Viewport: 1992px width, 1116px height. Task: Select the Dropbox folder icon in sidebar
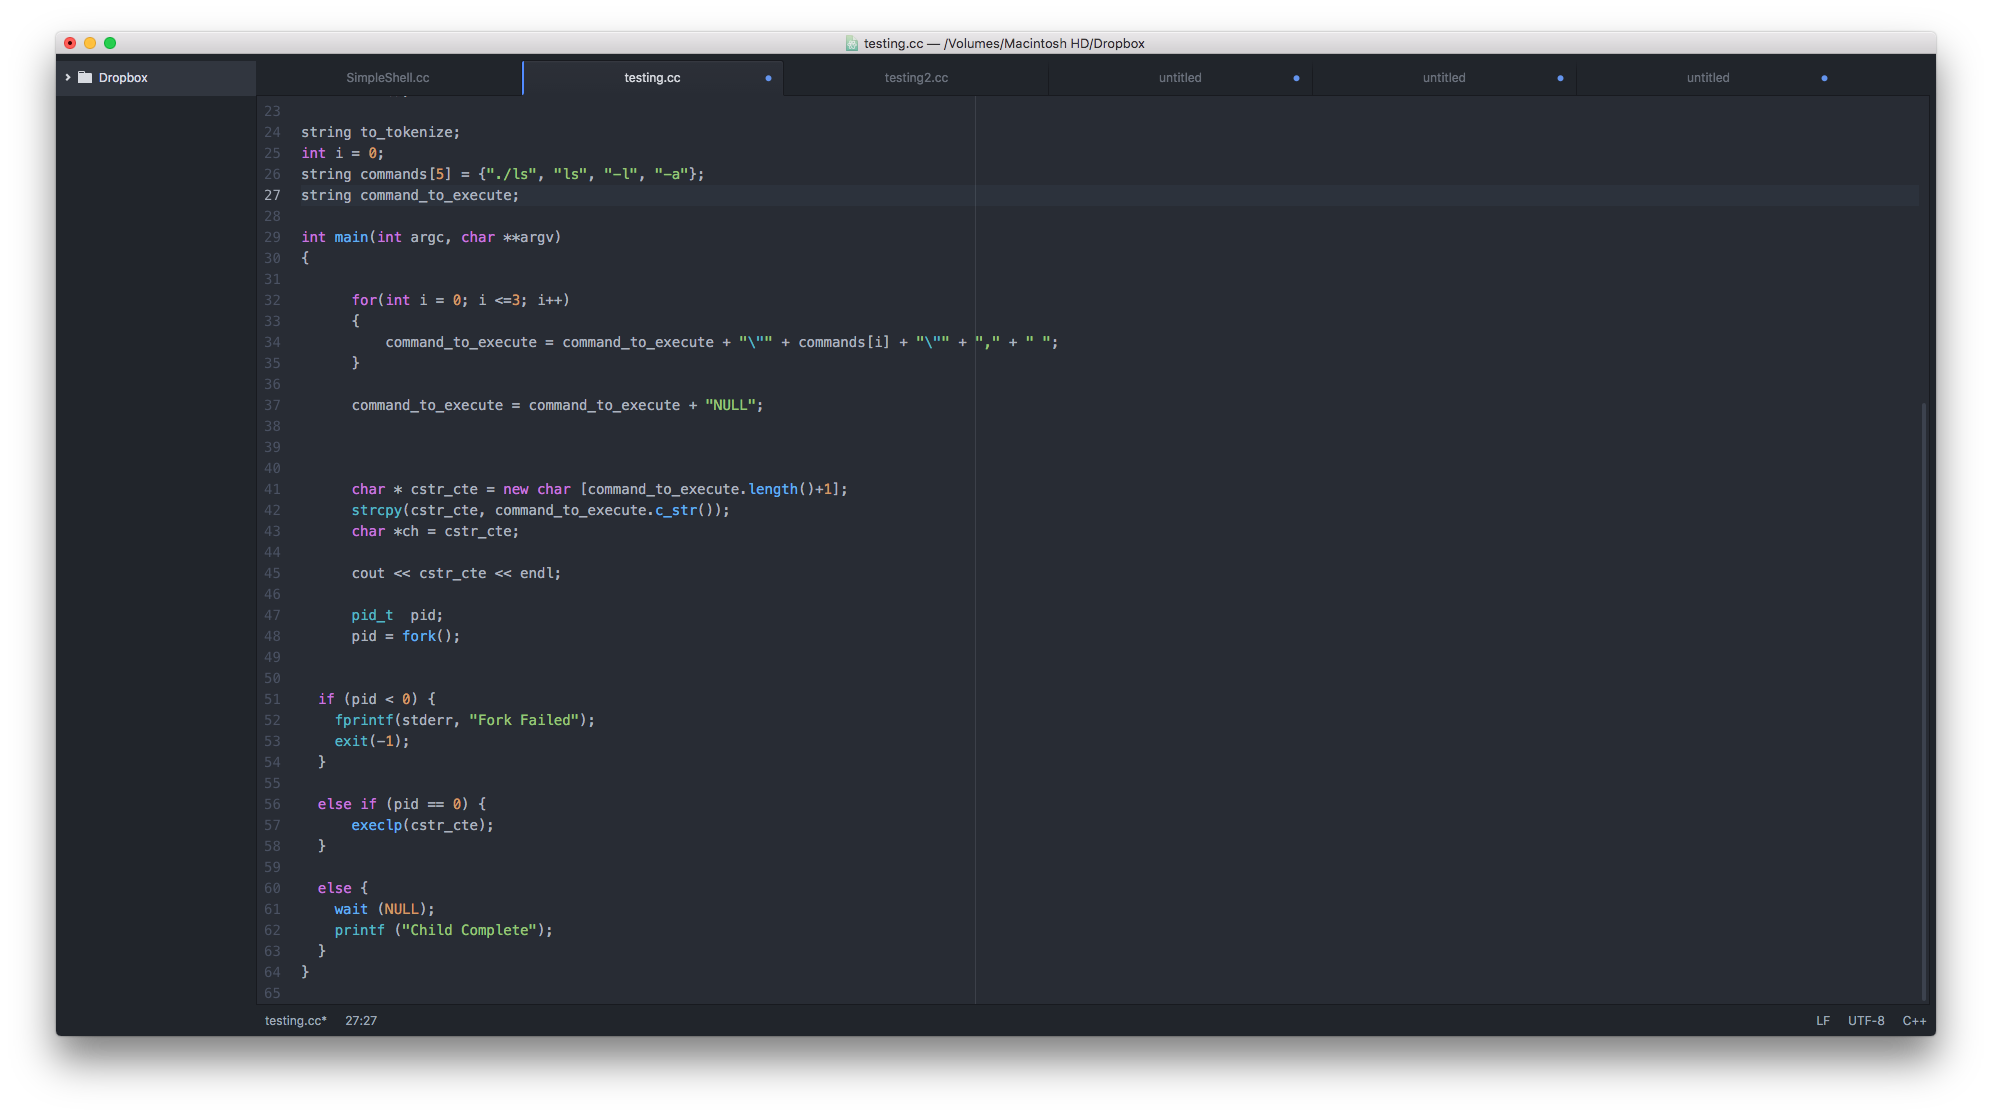[x=85, y=77]
